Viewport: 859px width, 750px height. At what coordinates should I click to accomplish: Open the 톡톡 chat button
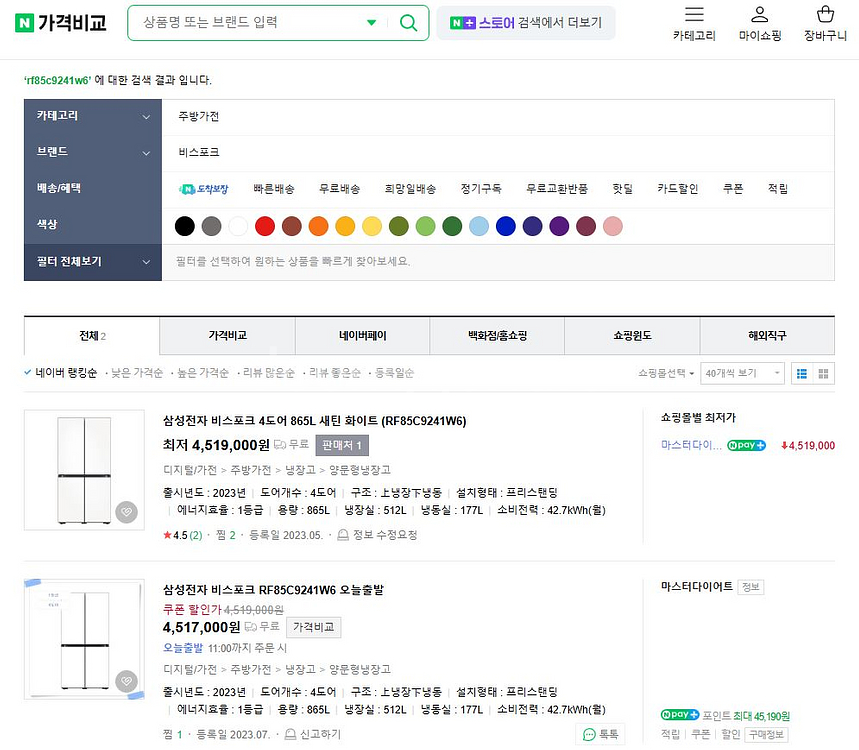pyautogui.click(x=600, y=735)
